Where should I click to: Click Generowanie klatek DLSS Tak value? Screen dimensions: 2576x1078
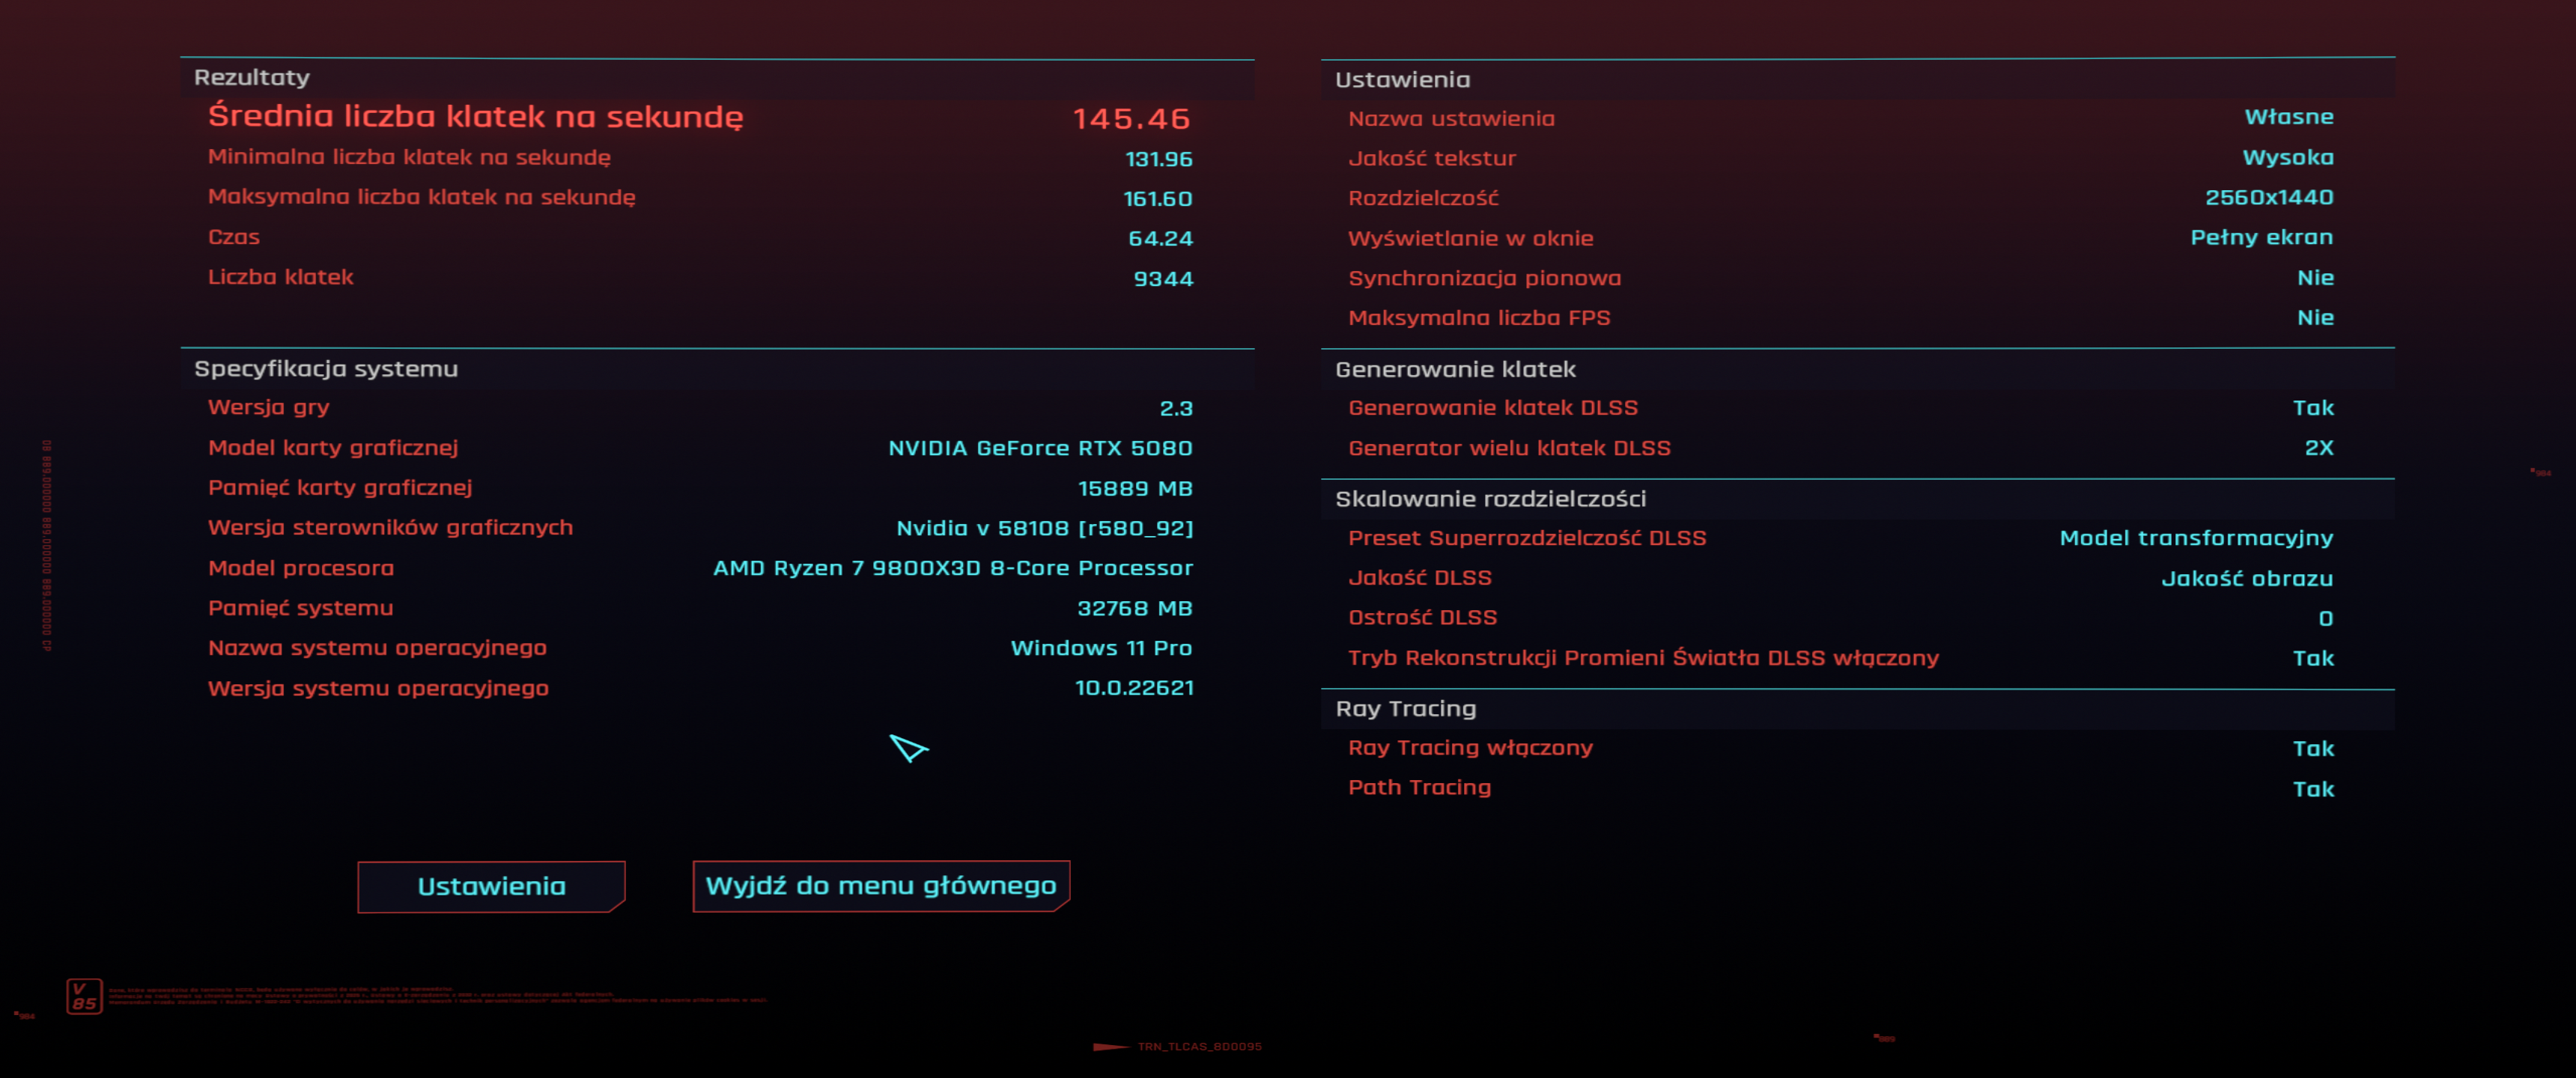tap(2312, 408)
